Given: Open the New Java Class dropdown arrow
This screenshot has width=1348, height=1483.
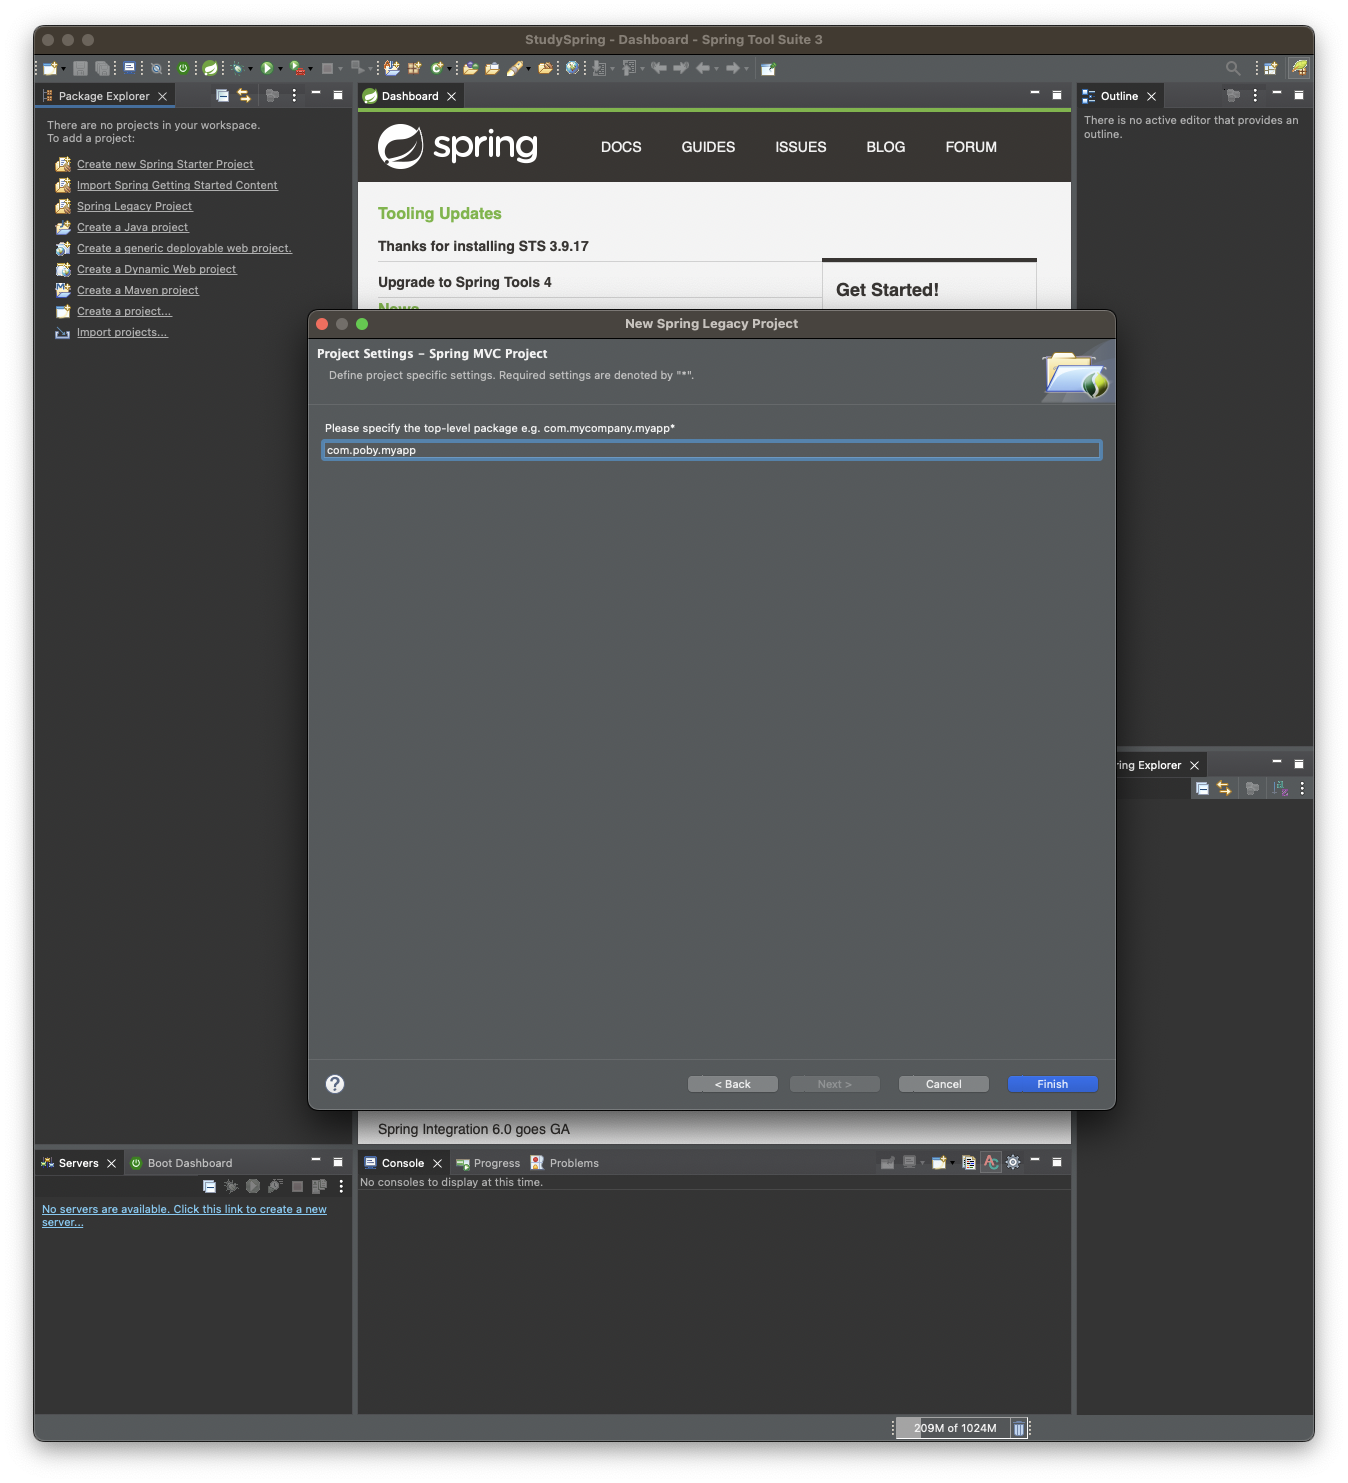Looking at the screenshot, I should pyautogui.click(x=449, y=69).
